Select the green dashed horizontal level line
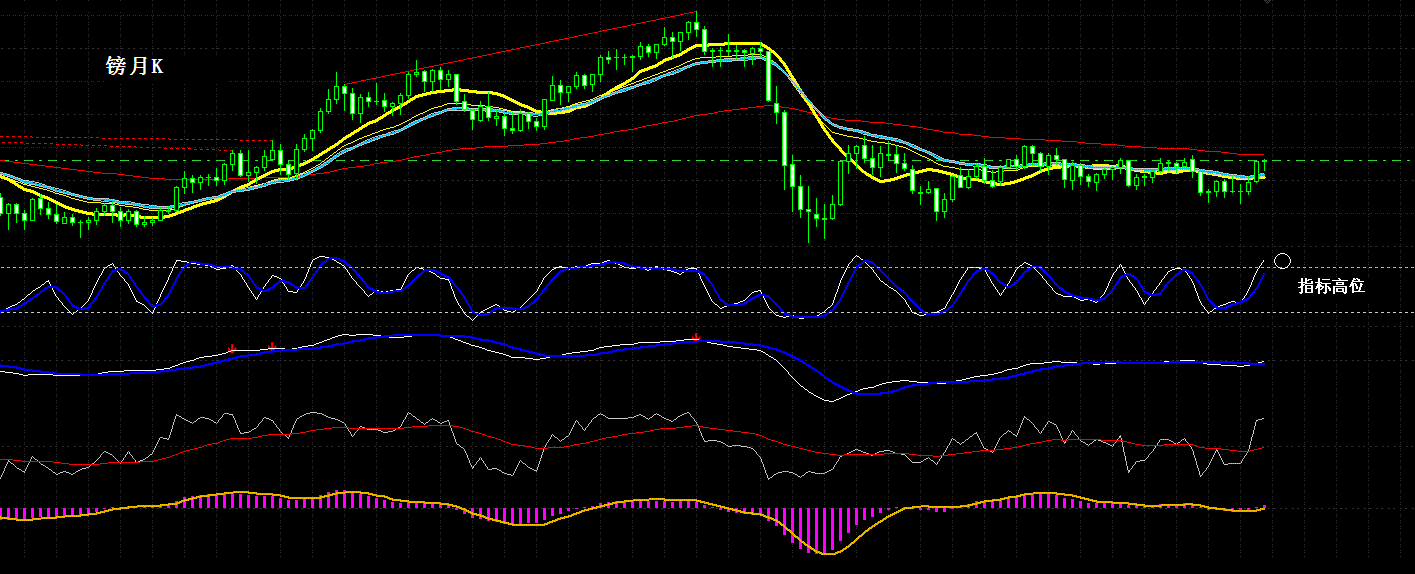Screen dimensions: 1415x574 click(x=707, y=160)
